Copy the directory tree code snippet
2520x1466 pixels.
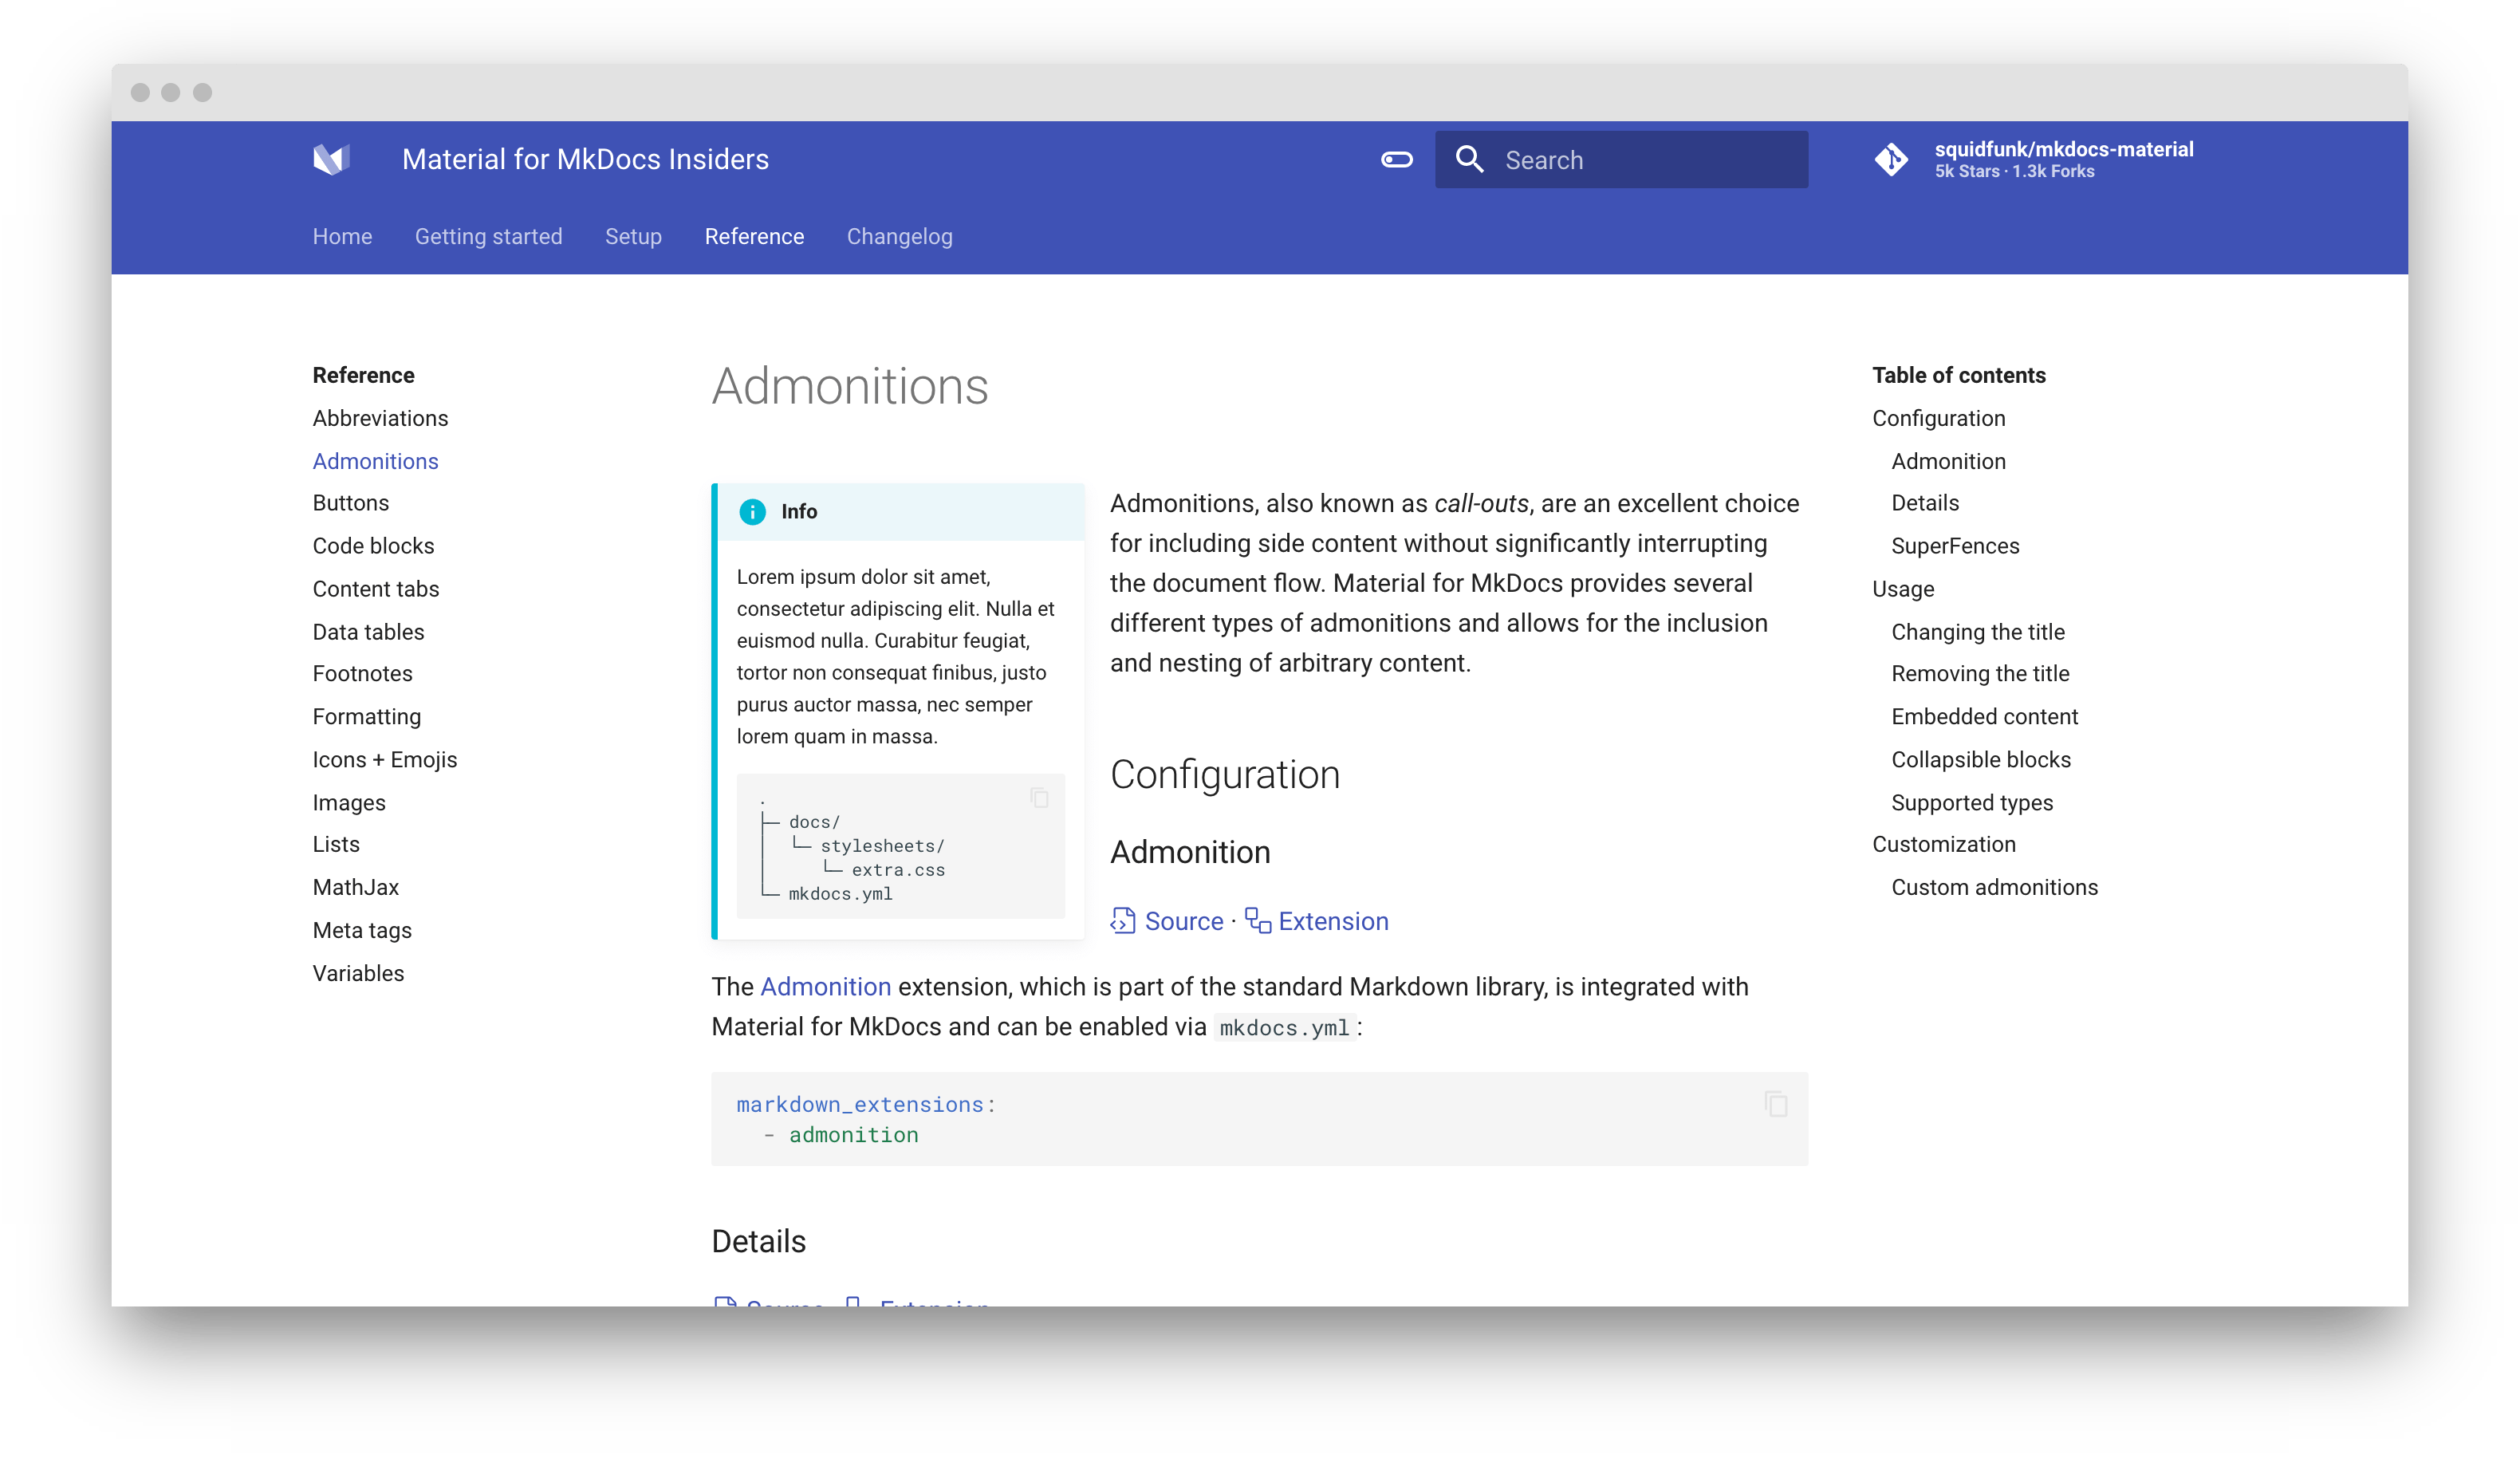tap(1039, 797)
